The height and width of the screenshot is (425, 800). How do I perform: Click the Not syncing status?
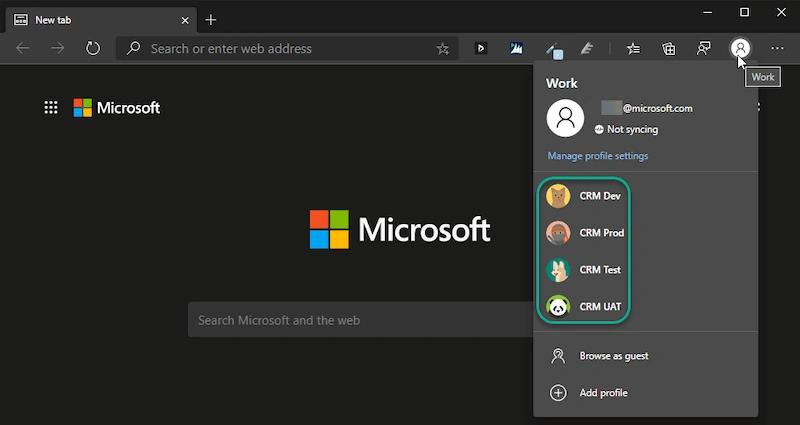point(626,130)
